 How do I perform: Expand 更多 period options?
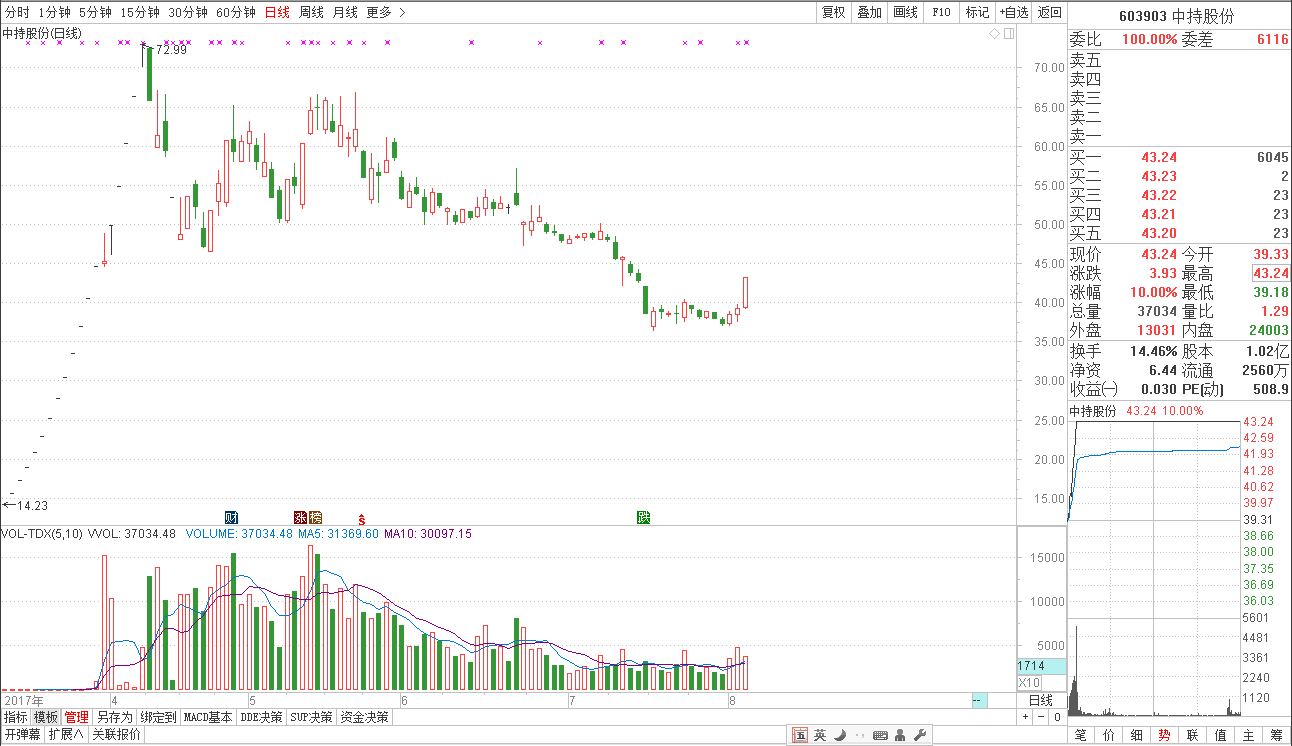click(386, 12)
